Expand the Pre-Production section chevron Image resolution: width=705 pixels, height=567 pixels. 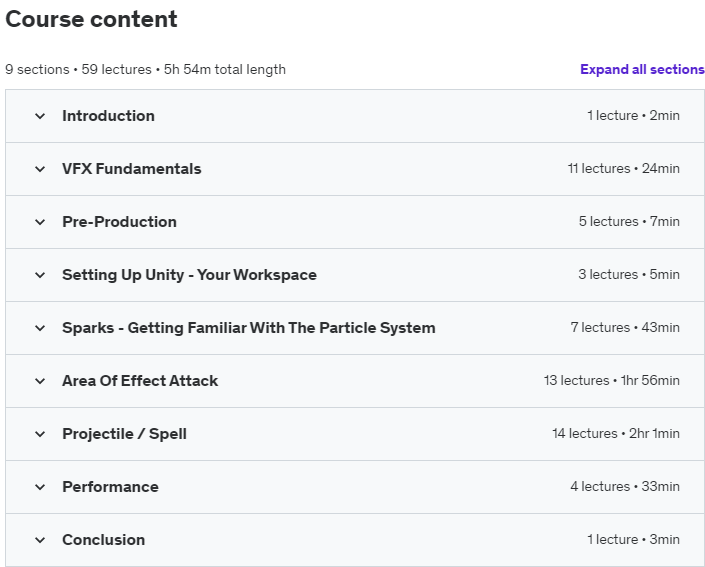pyautogui.click(x=40, y=222)
